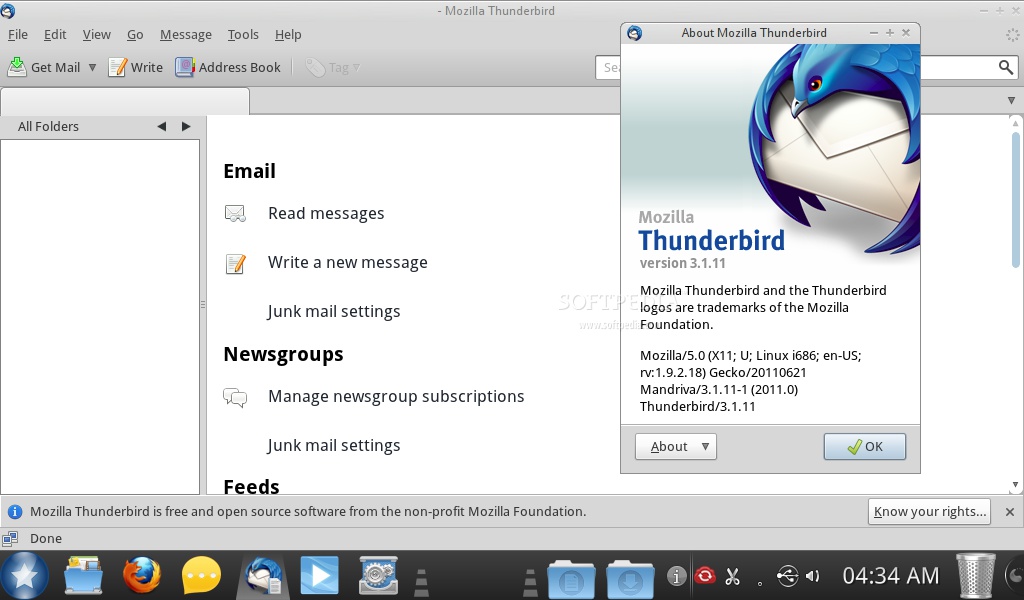1024x600 pixels.
Task: Click the Thunderbird icon in main title bar
Action: click(x=8, y=10)
